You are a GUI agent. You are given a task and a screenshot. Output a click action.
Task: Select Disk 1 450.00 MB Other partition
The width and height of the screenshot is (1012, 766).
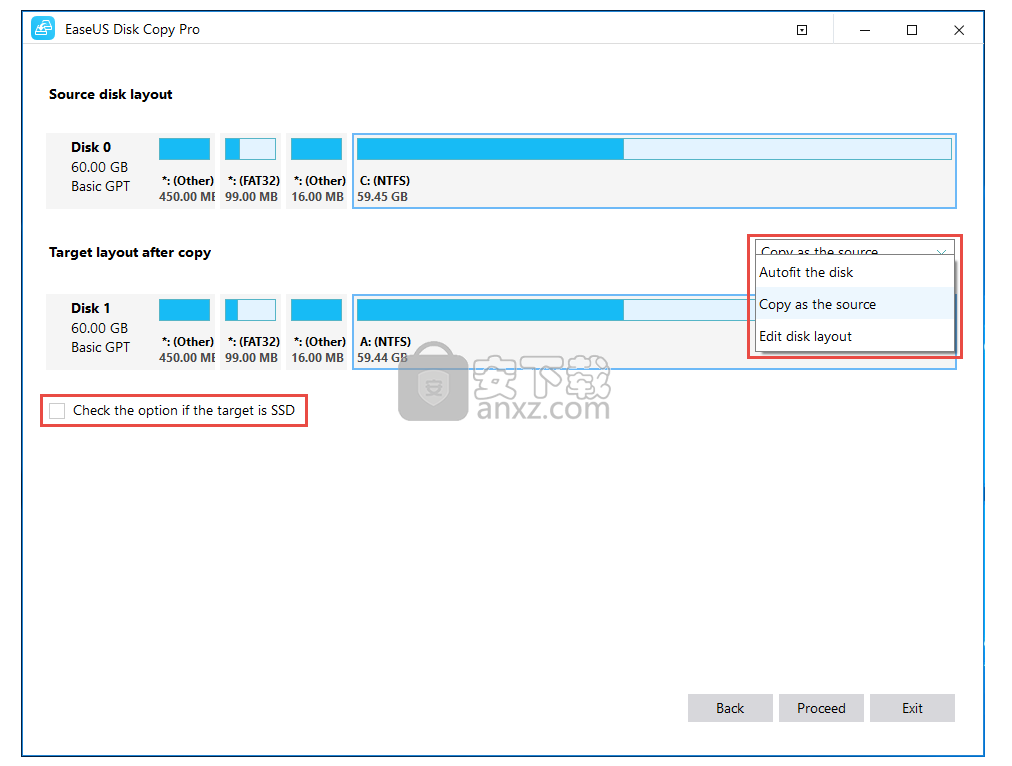(185, 332)
